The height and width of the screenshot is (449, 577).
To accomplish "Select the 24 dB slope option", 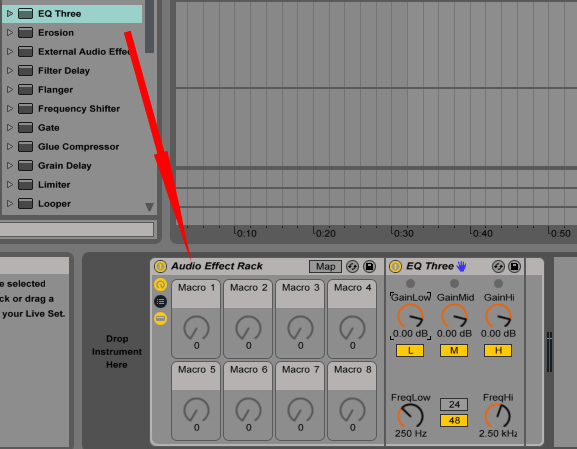I will [x=454, y=404].
